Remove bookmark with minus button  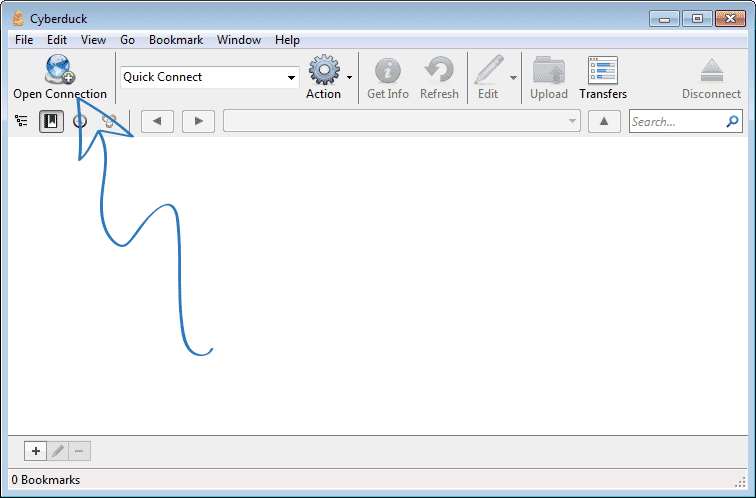[80, 451]
